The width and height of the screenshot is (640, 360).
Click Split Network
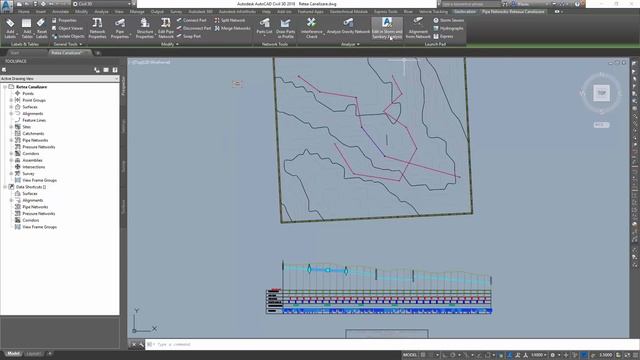coord(230,20)
